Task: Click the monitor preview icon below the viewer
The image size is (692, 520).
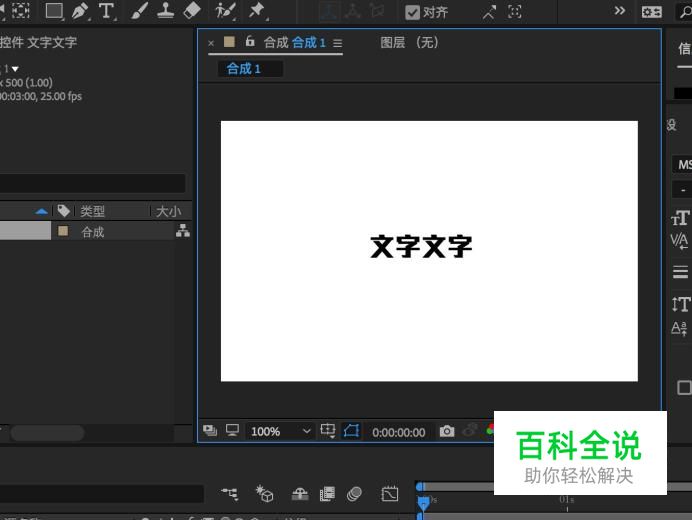Action: click(232, 430)
